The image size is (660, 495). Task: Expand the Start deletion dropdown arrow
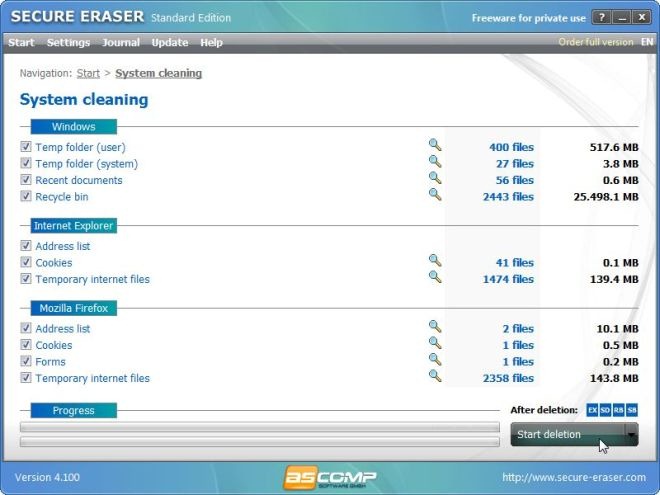[632, 434]
